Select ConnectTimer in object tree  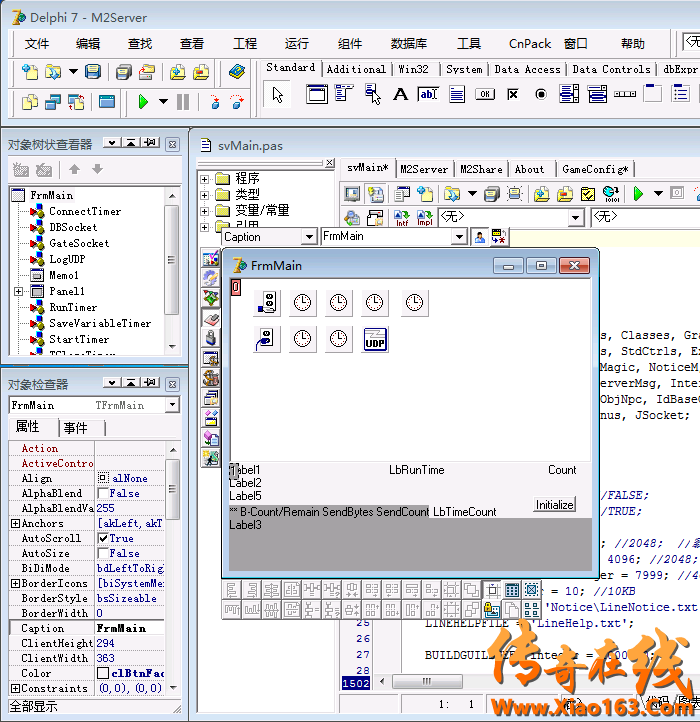(85, 211)
